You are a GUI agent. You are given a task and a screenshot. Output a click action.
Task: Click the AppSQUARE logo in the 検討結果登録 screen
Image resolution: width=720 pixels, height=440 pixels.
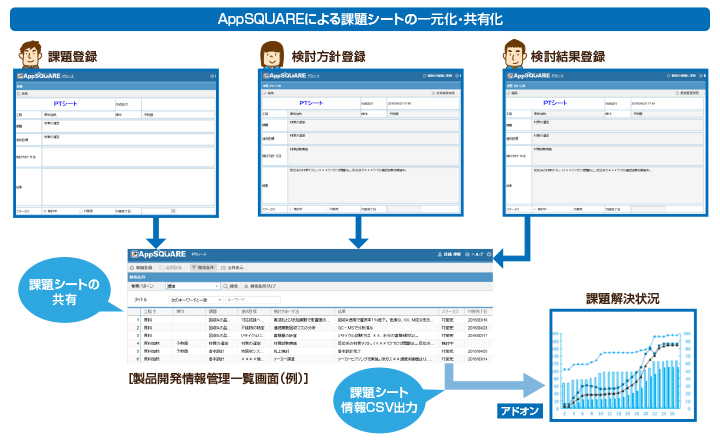[x=529, y=75]
